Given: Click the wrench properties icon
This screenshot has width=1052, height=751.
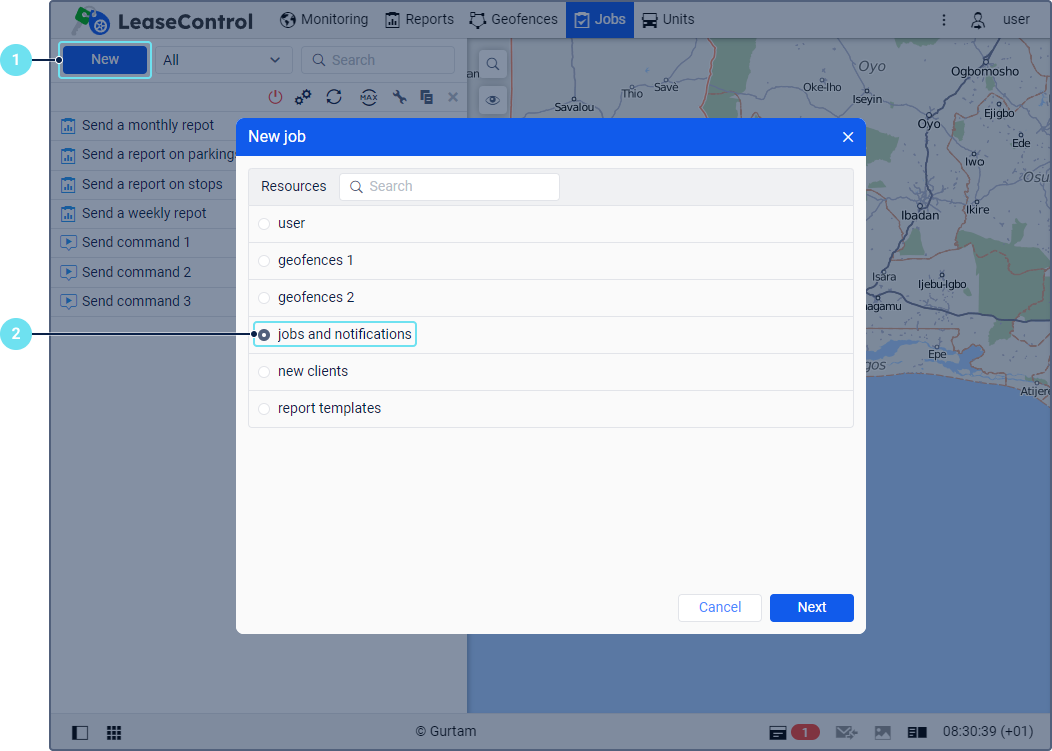Looking at the screenshot, I should (x=399, y=97).
